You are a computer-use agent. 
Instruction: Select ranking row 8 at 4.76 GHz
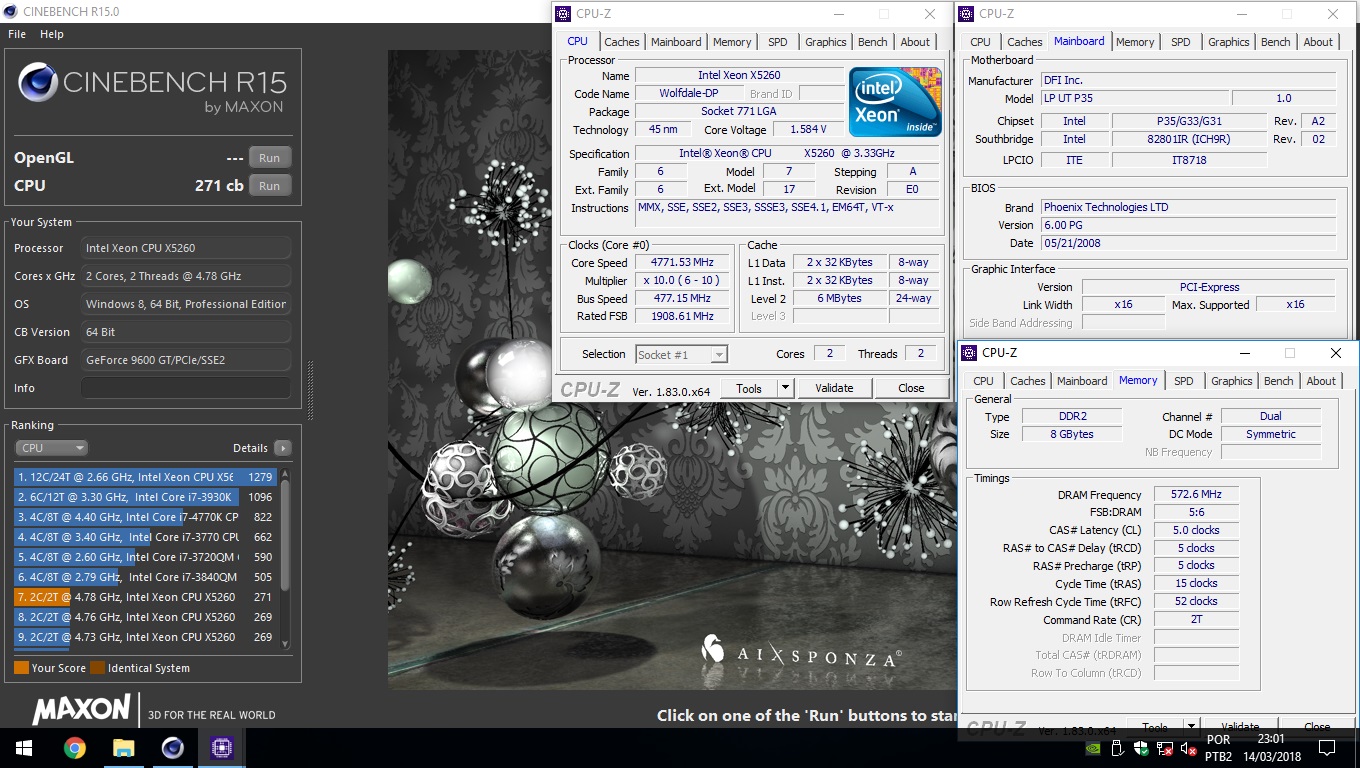pos(146,617)
